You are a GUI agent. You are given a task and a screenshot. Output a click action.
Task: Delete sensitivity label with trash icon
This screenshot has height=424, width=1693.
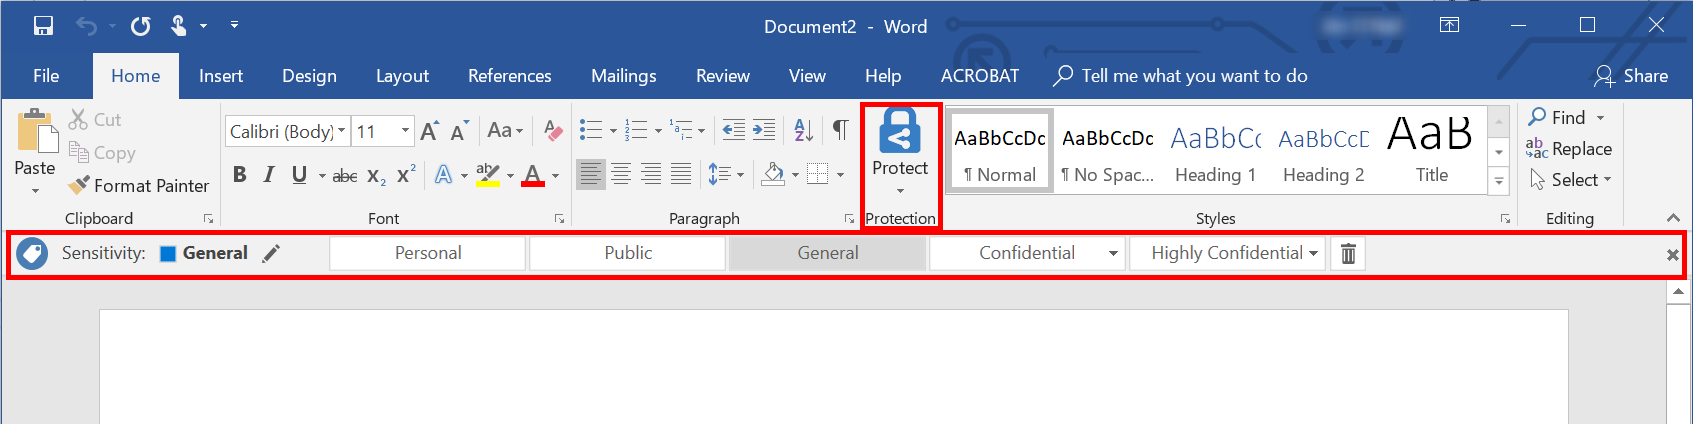[1348, 253]
